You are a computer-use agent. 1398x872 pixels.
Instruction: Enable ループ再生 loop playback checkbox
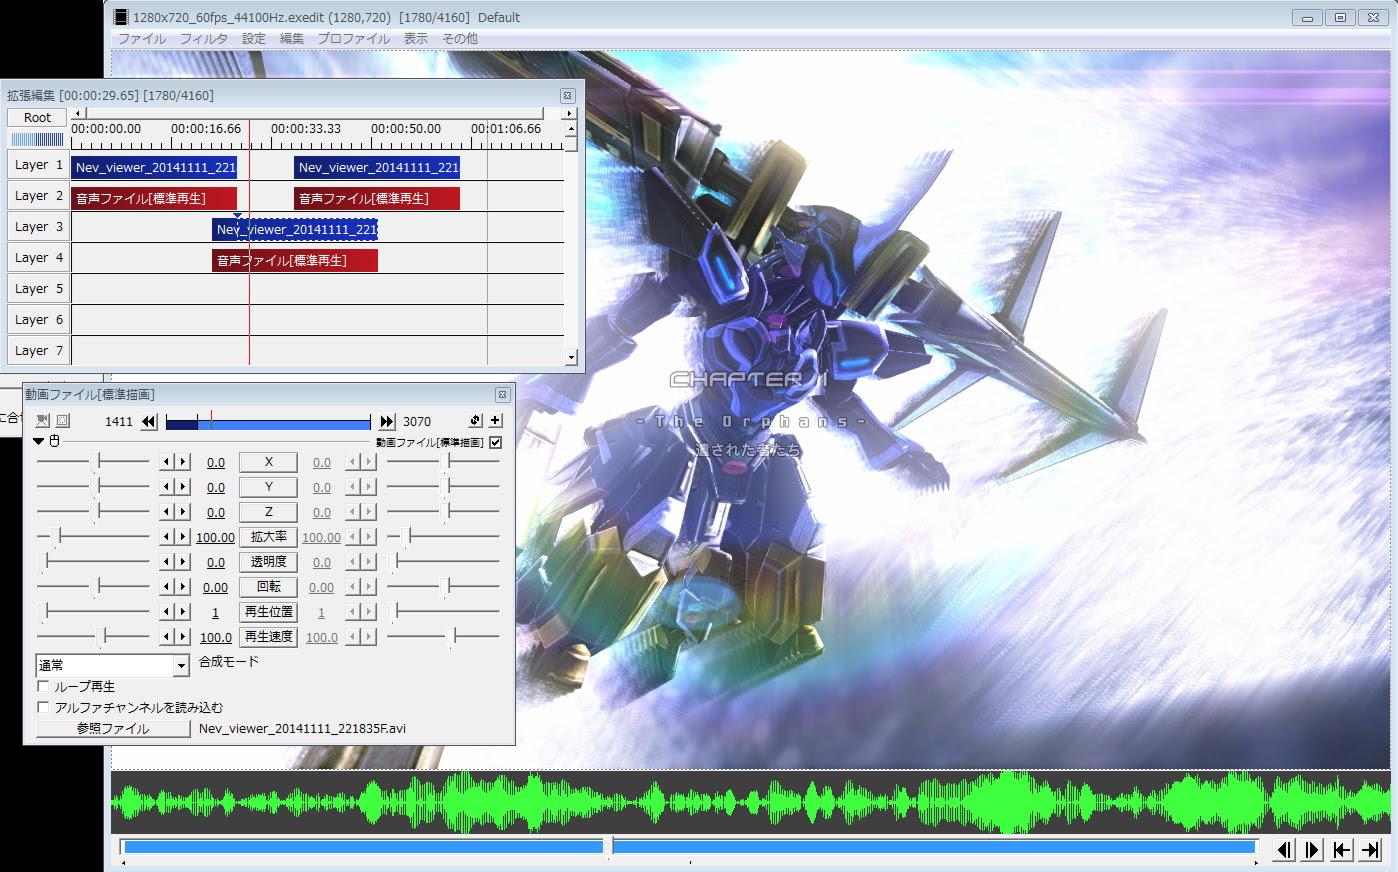click(x=43, y=687)
